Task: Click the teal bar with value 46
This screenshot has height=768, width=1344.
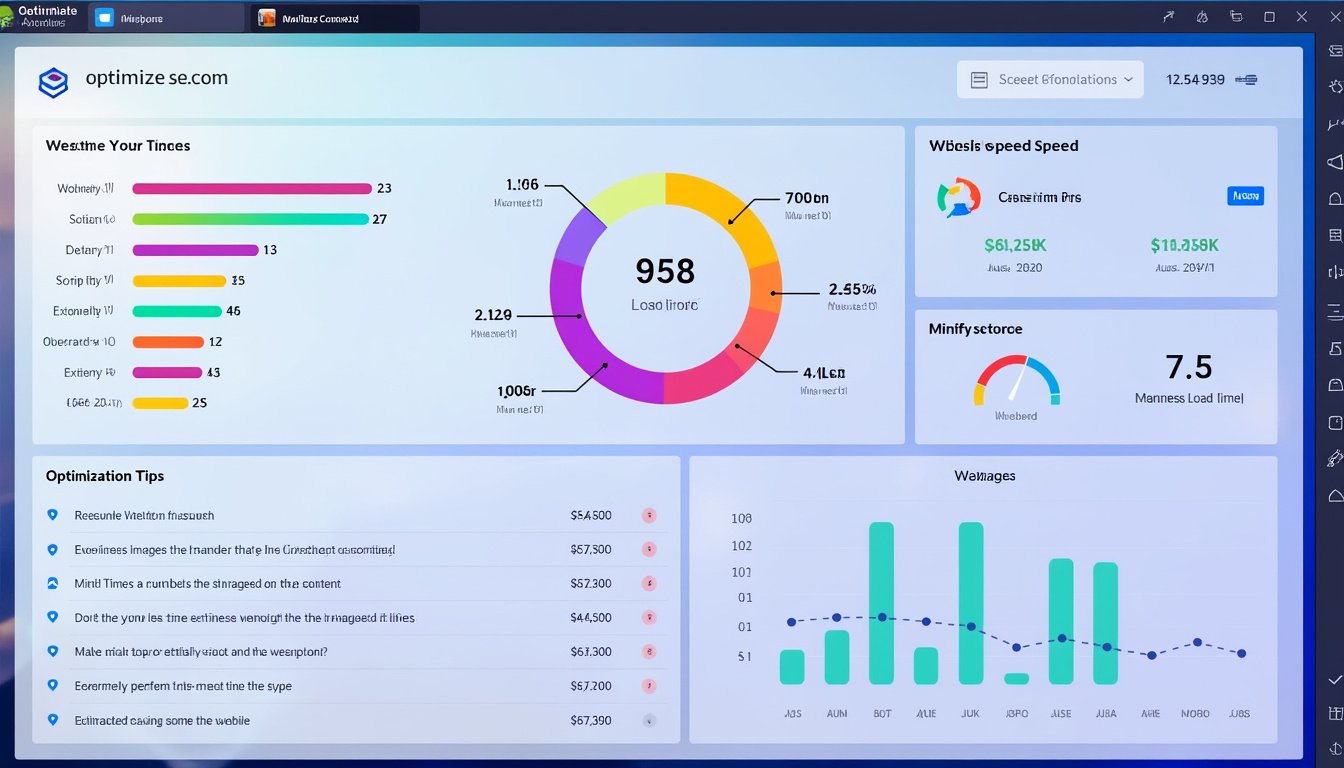Action: point(177,311)
